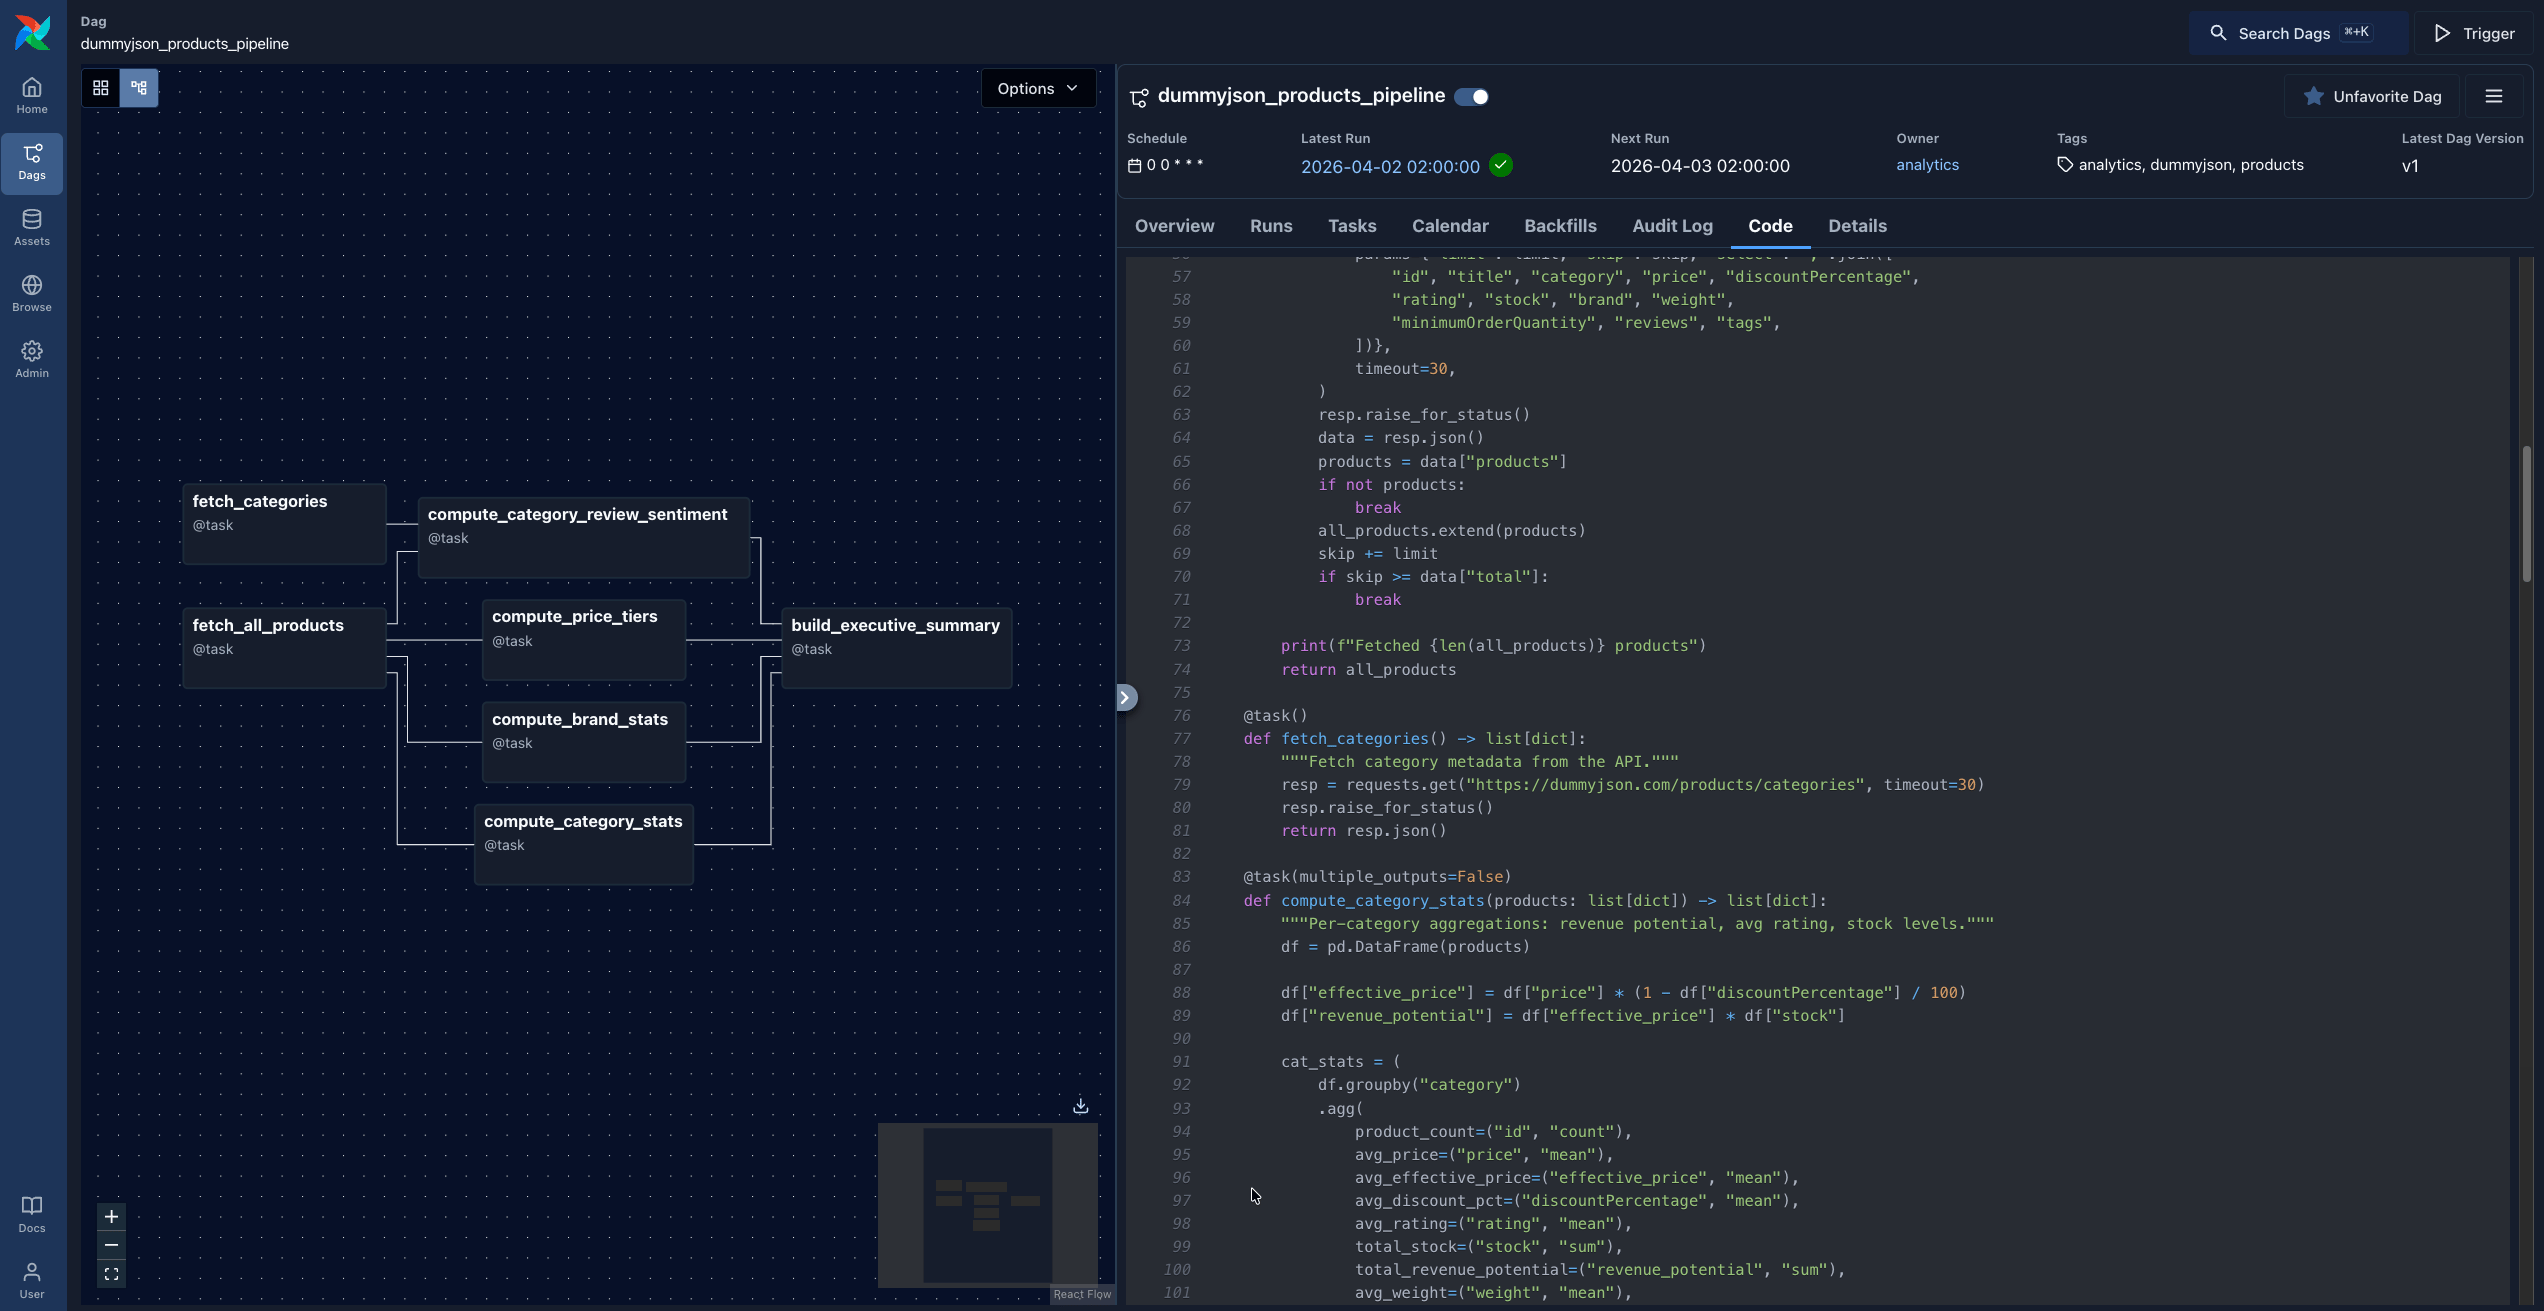Click the dag icon beside the pipeline title
The width and height of the screenshot is (2544, 1311).
(1139, 97)
